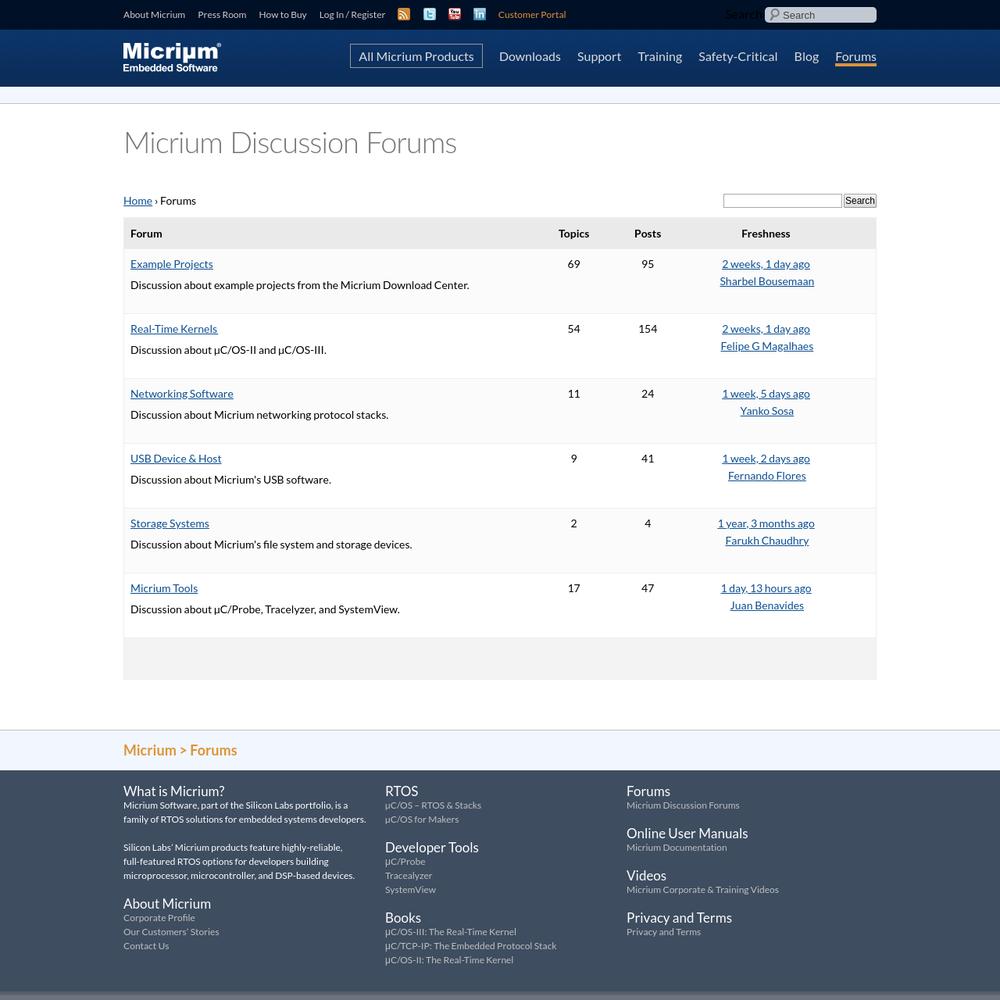Open the '1 week, 2 days ago' post

pos(766,459)
